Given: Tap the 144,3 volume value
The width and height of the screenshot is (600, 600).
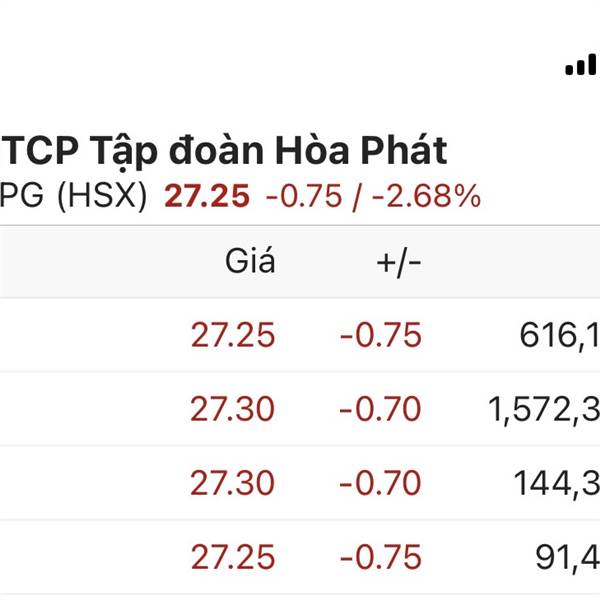Looking at the screenshot, I should pos(556,484).
